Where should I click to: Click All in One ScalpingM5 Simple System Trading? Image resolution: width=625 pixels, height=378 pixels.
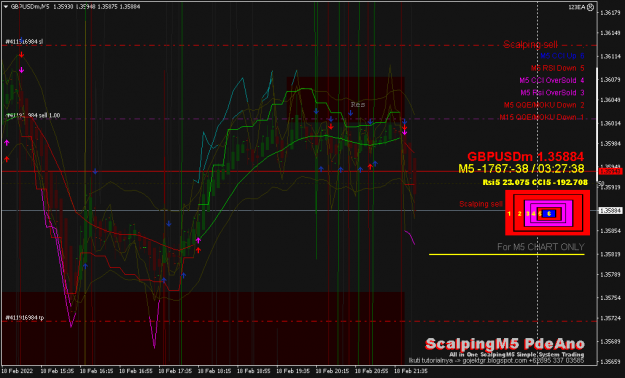click(x=517, y=354)
